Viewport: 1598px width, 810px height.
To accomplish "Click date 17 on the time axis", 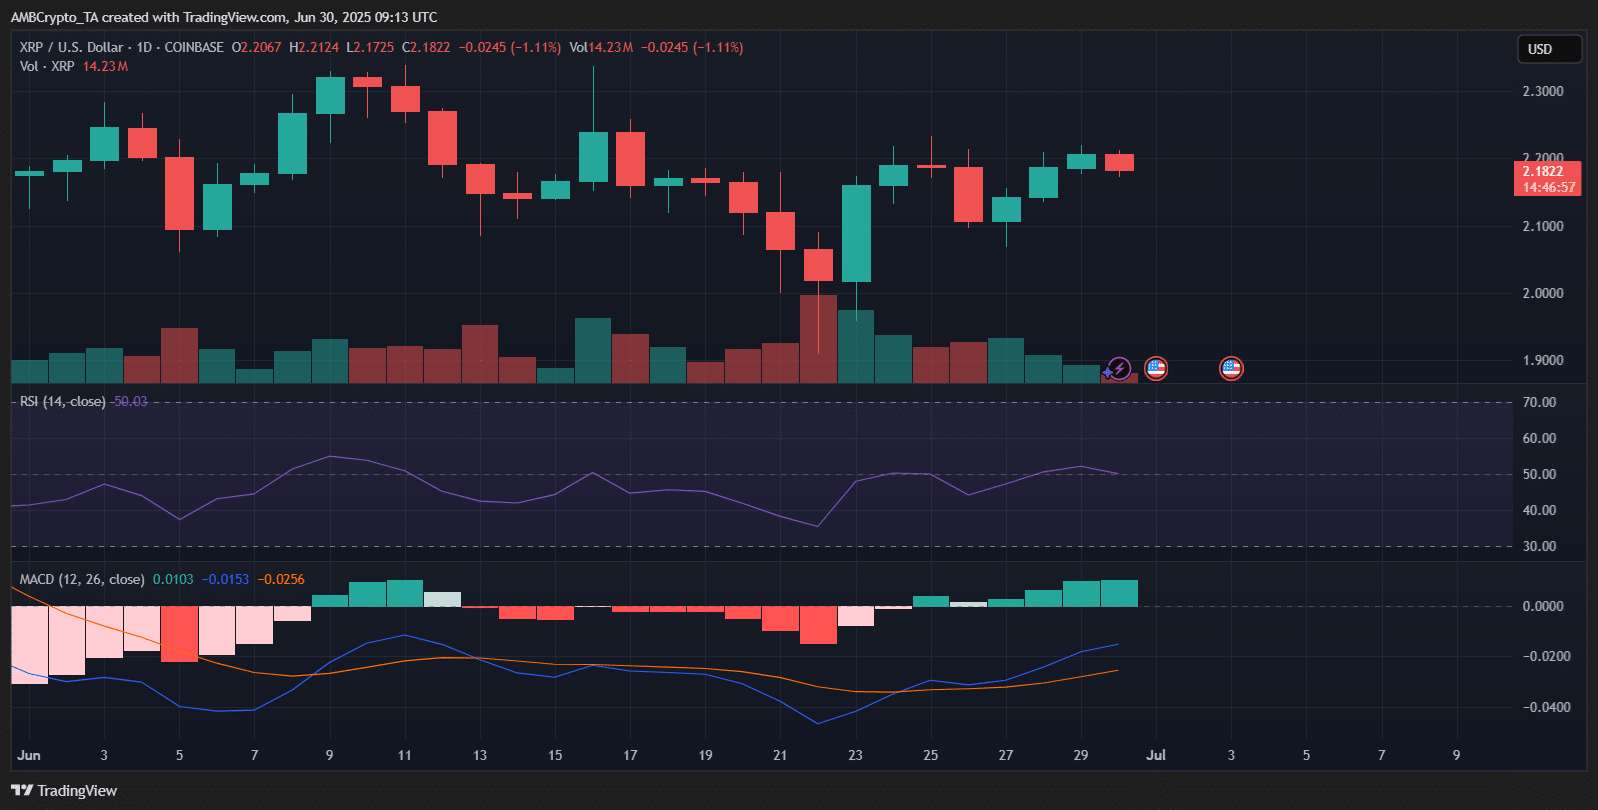I will (x=630, y=755).
